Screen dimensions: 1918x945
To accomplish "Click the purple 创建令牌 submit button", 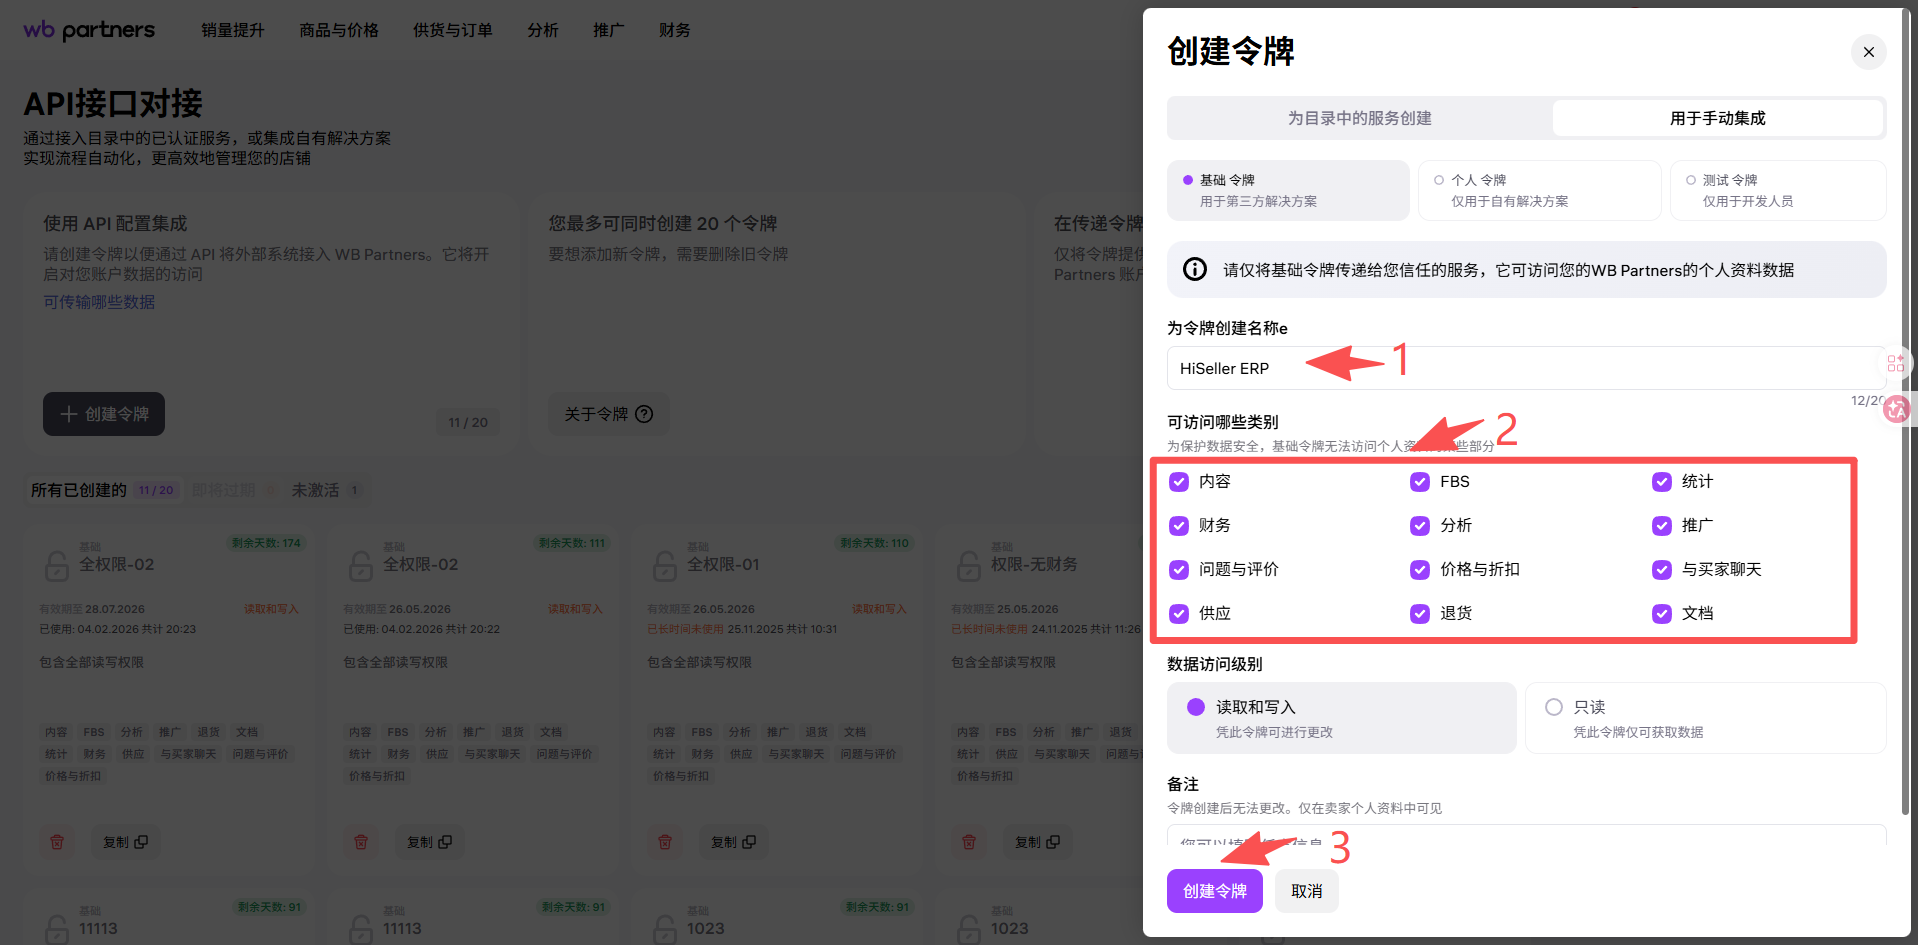I will tap(1214, 891).
